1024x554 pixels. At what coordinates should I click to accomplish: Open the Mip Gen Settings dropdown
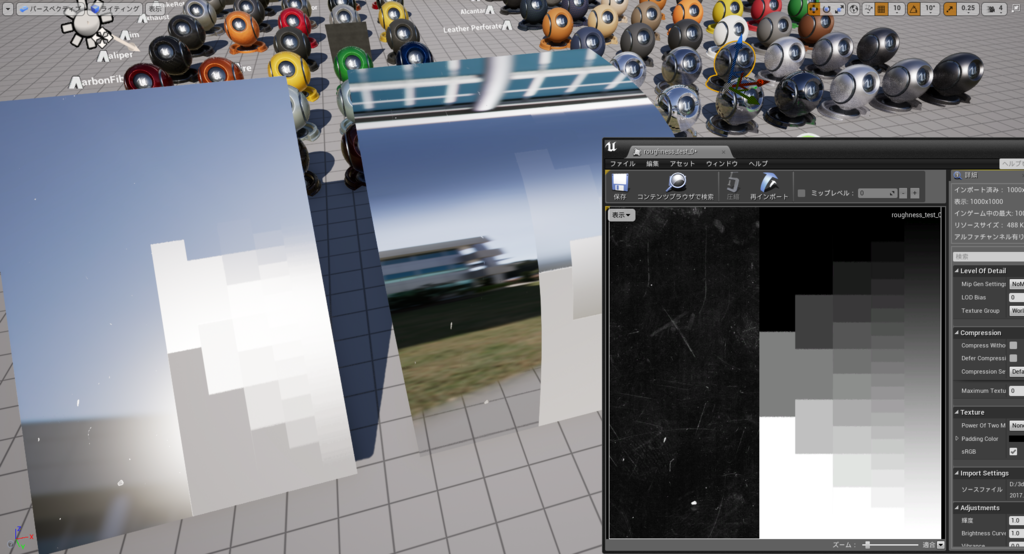coord(1017,284)
